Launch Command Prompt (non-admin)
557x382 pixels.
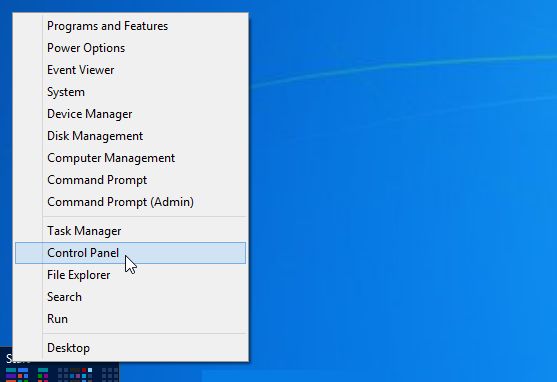click(x=130, y=180)
